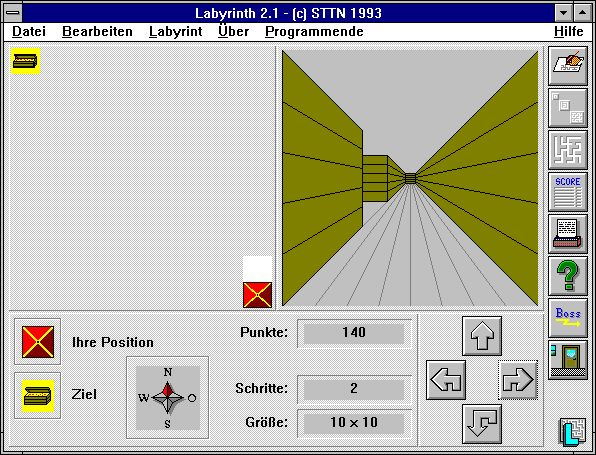This screenshot has width=596, height=455.
Task: Exit through the door icon
Action: coord(567,360)
